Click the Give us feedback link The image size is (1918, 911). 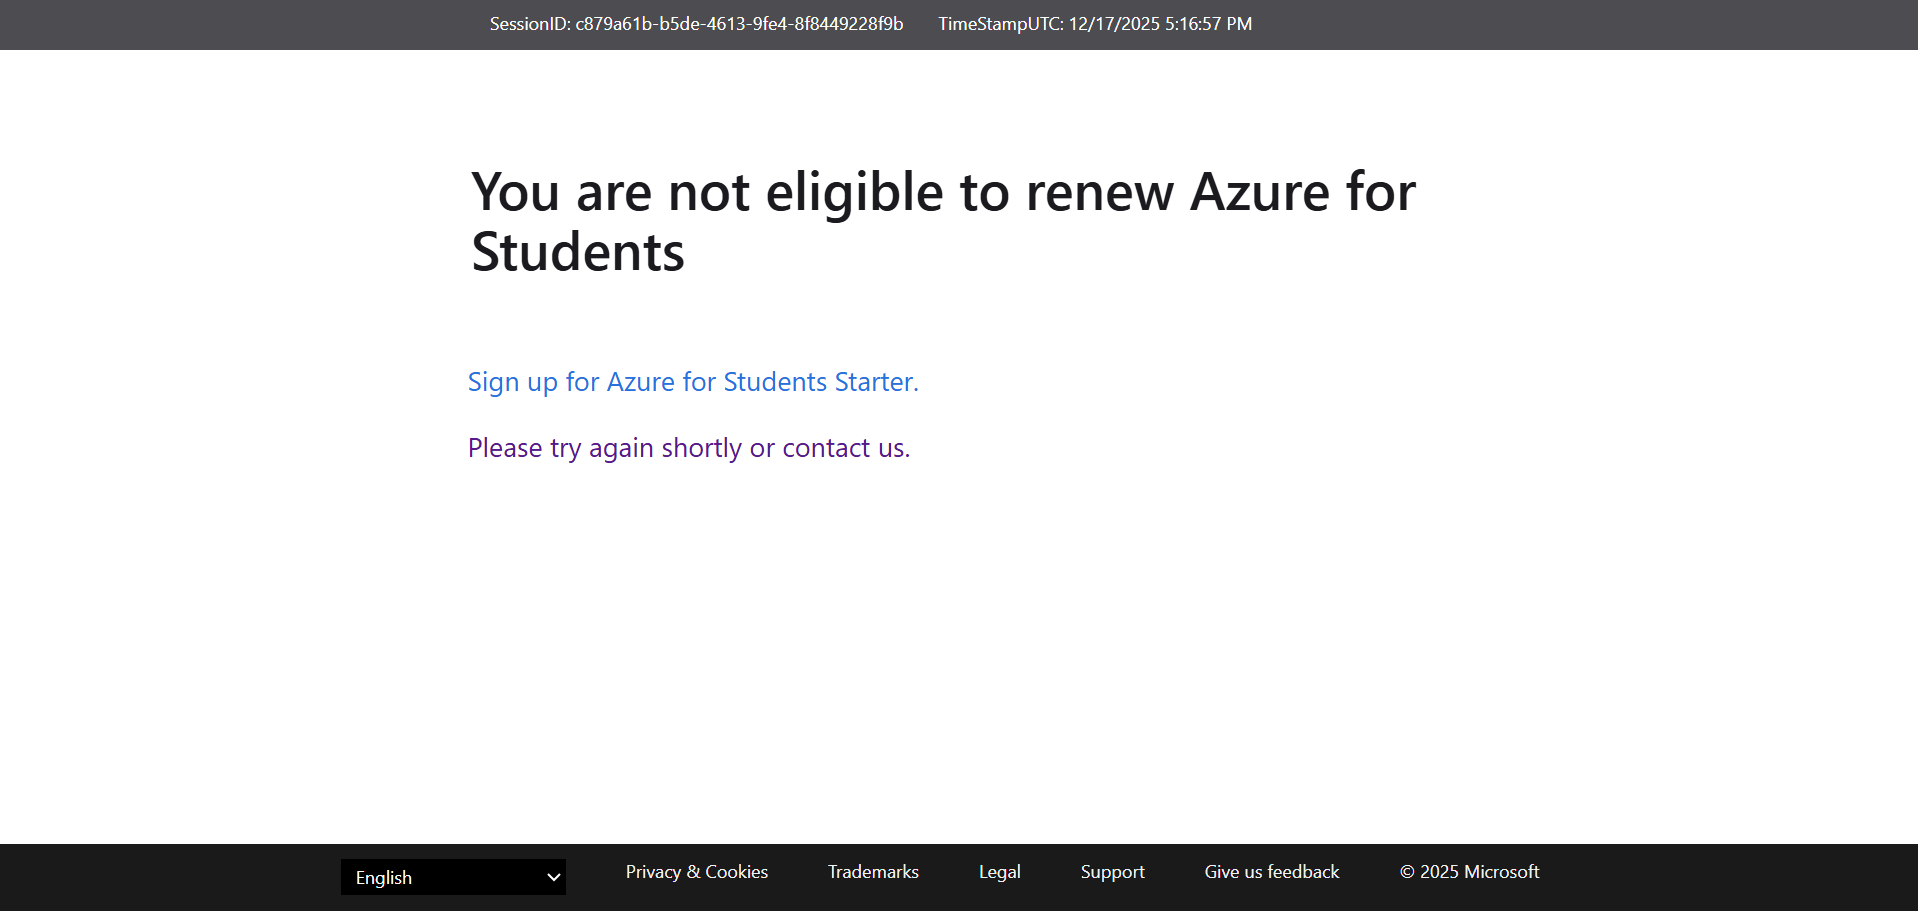[1271, 872]
